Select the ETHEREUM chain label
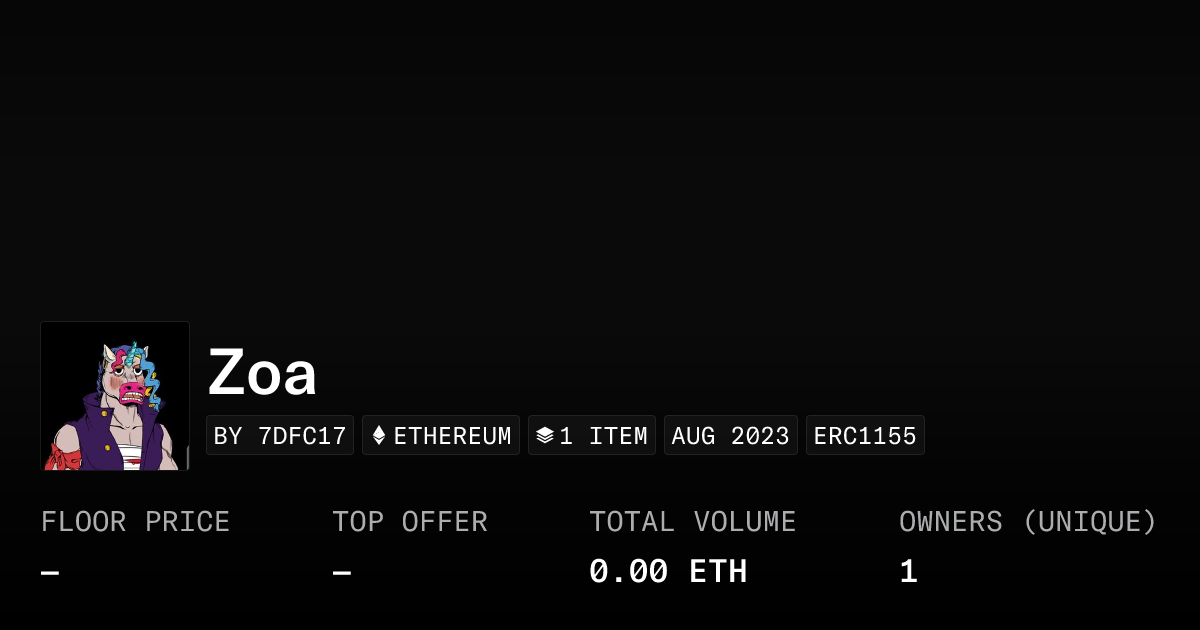 452,436
